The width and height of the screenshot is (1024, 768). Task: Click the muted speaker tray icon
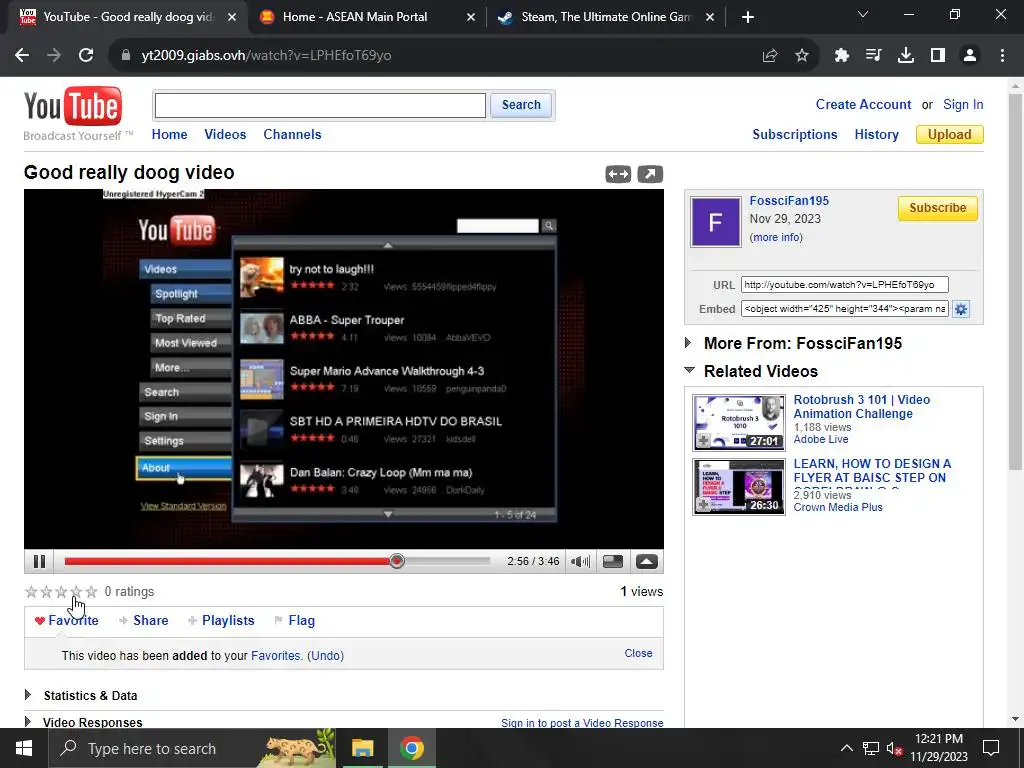click(894, 748)
